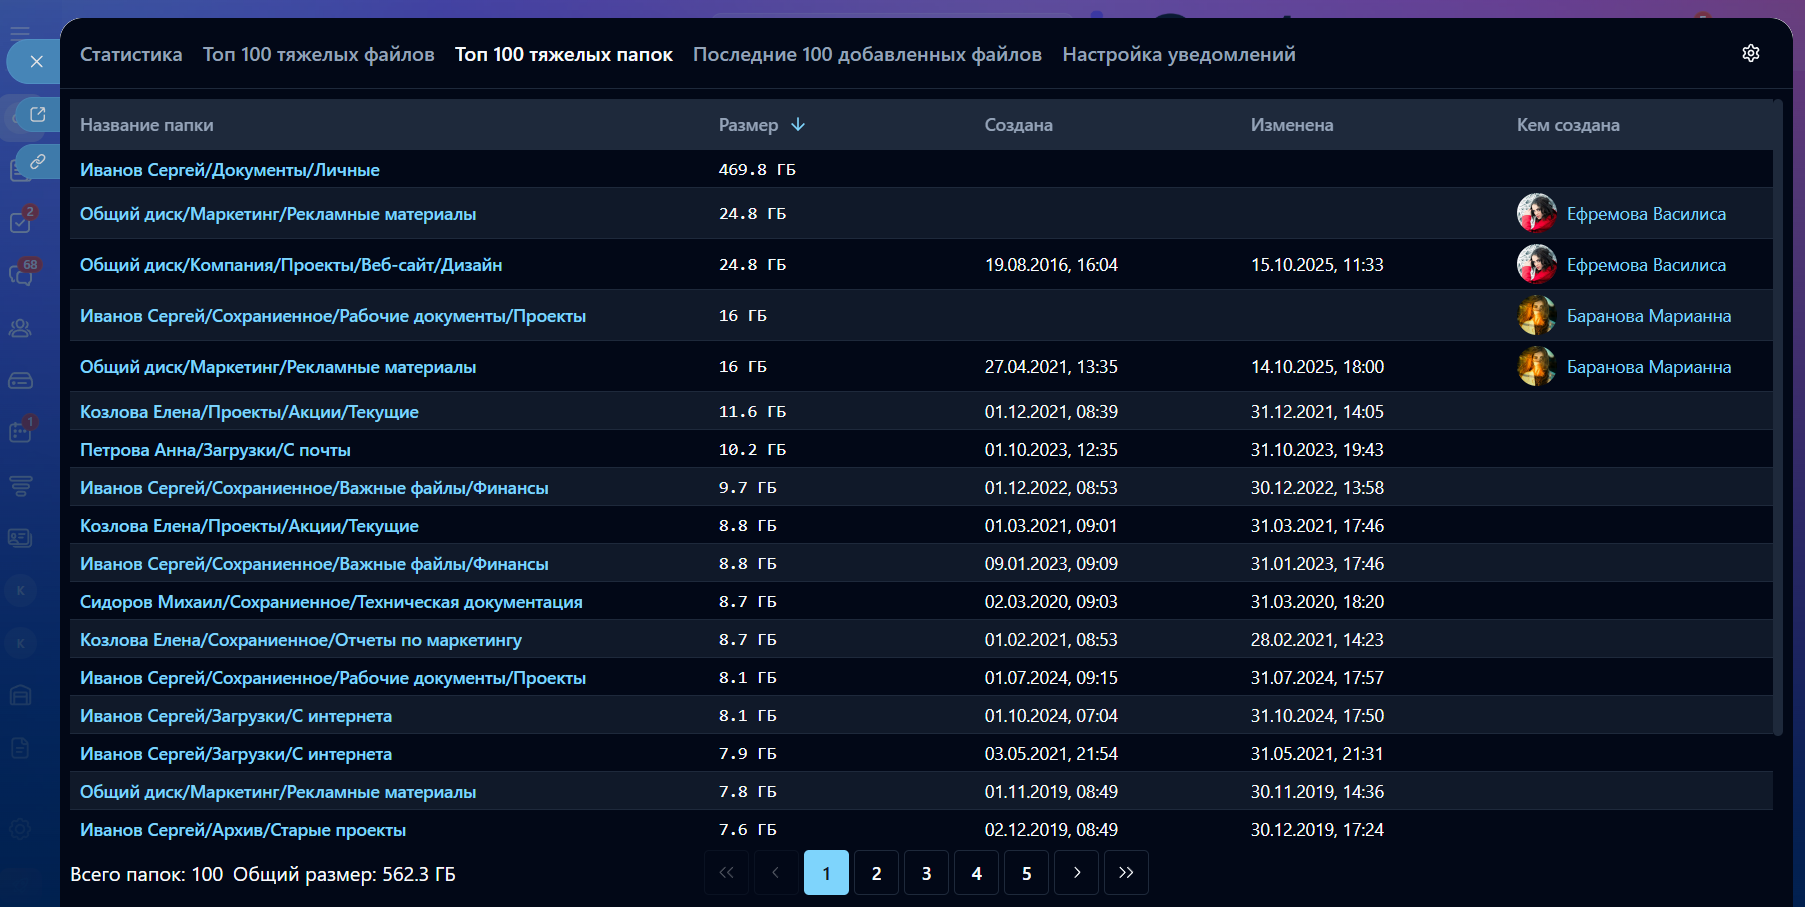Open the people group icon in sidebar

pos(21,328)
